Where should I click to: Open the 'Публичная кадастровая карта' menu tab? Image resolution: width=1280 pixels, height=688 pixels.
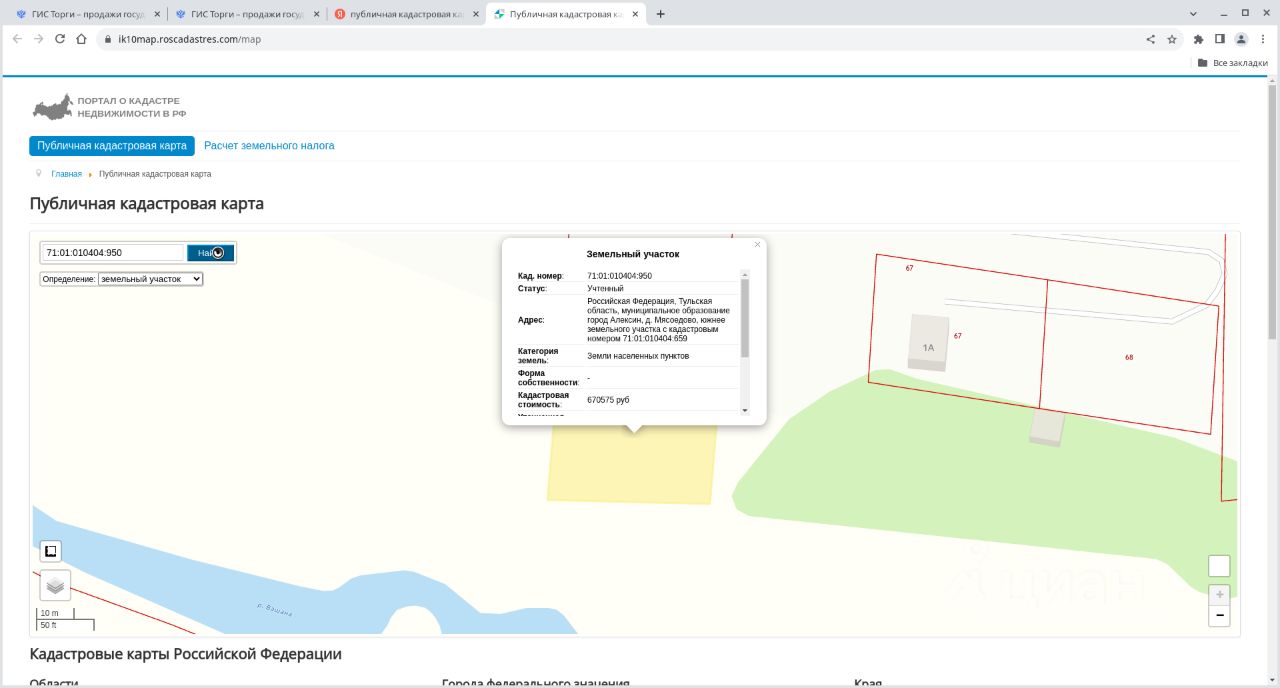tap(112, 146)
